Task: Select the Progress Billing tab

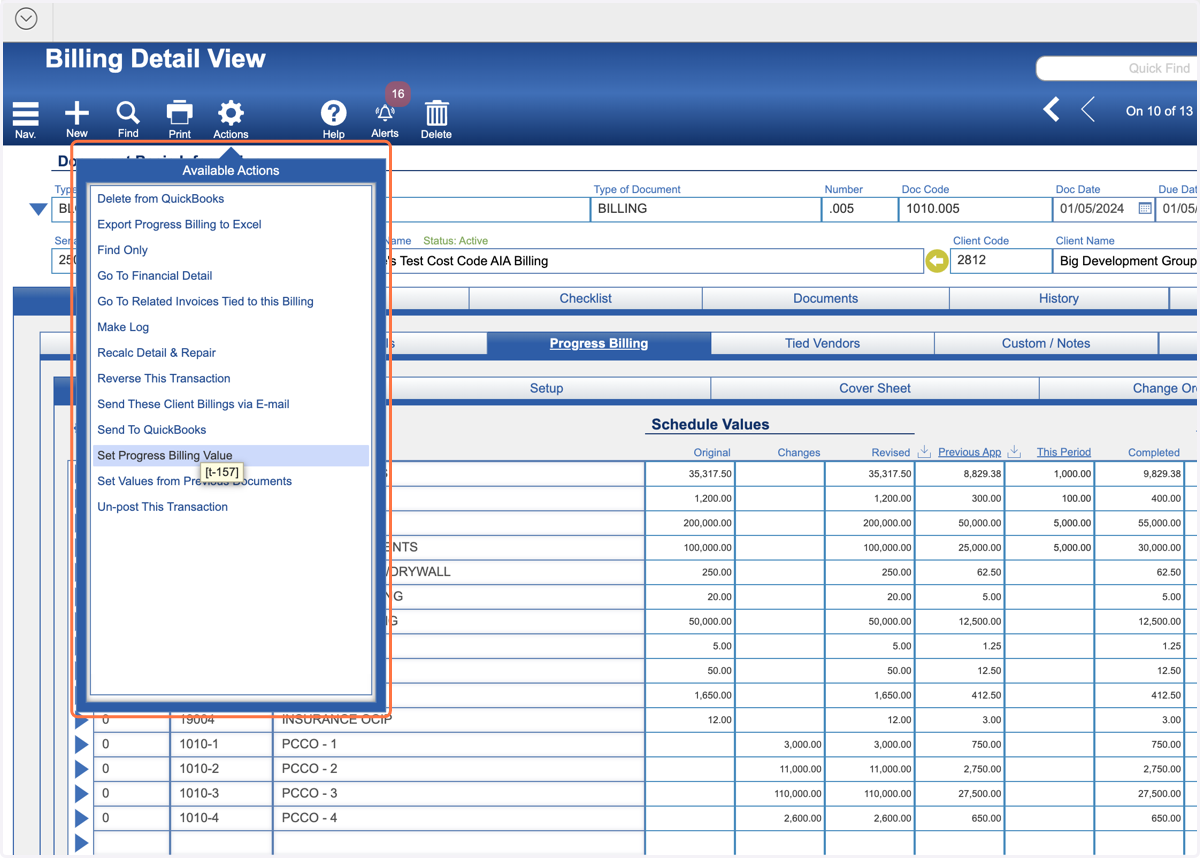Action: [599, 343]
